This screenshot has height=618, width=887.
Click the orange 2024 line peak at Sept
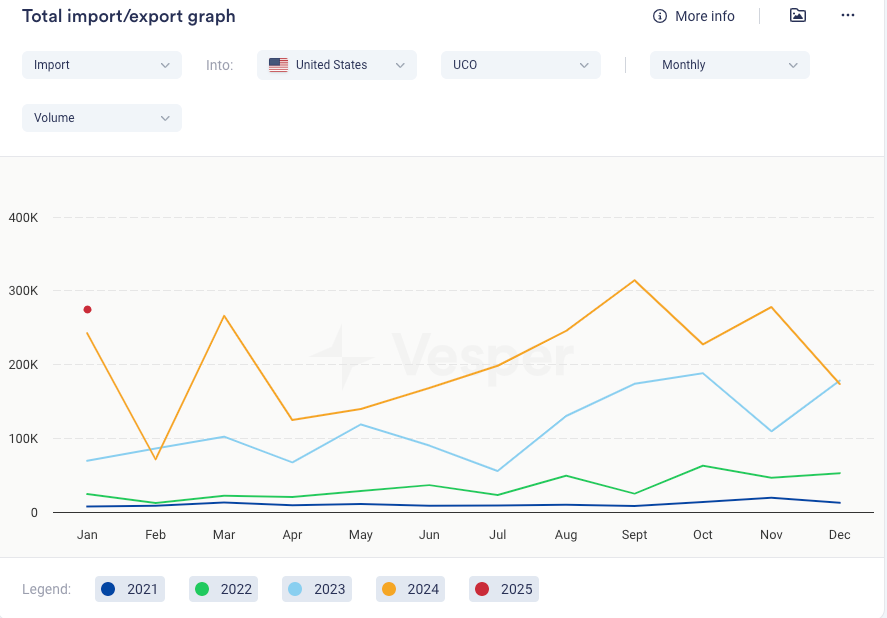click(x=634, y=280)
